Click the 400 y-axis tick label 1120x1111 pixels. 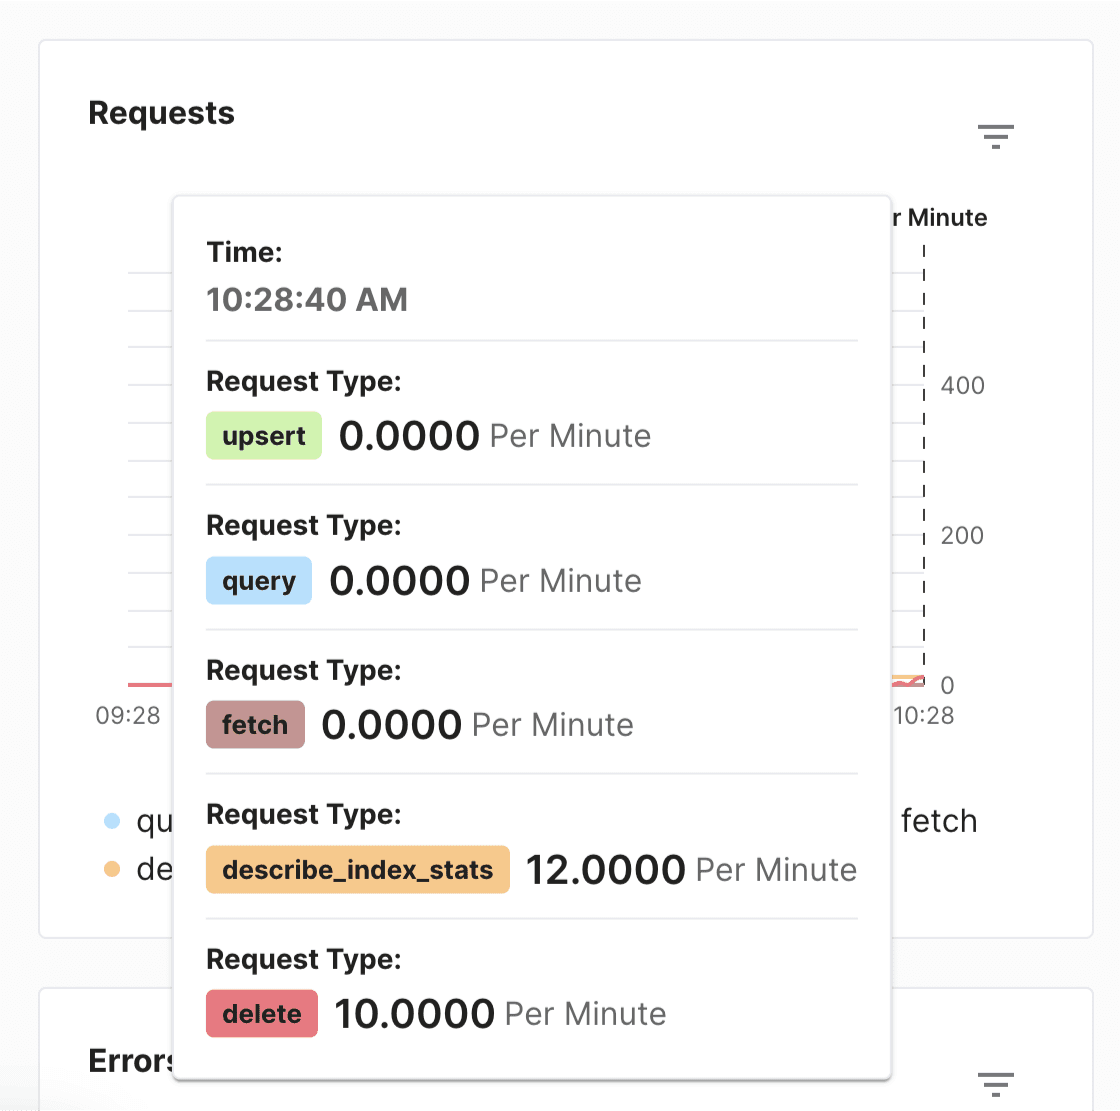pos(962,386)
